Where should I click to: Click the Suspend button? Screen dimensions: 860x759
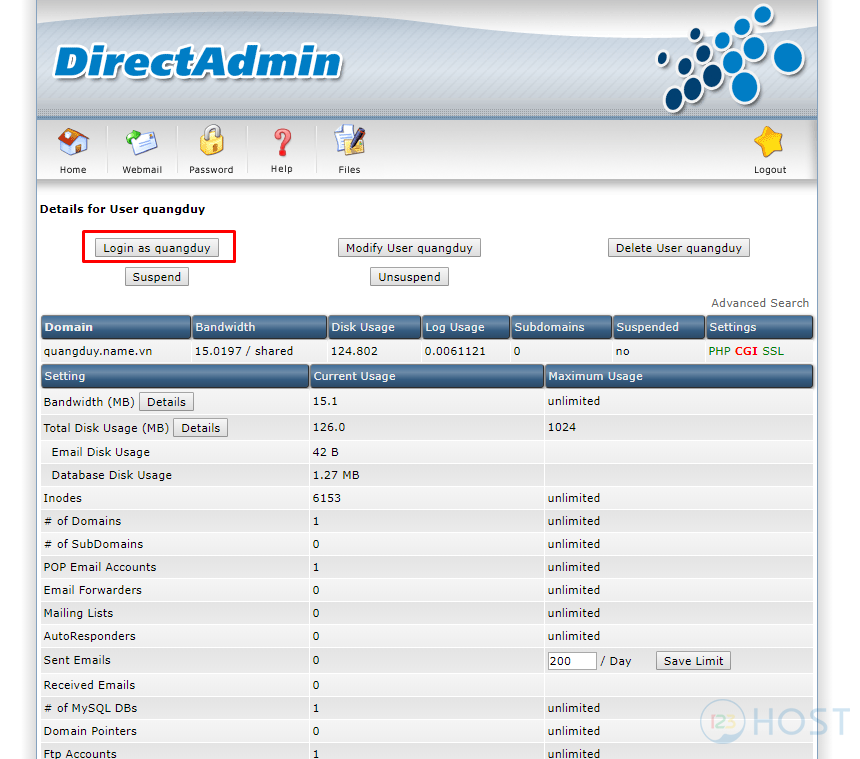tap(157, 277)
